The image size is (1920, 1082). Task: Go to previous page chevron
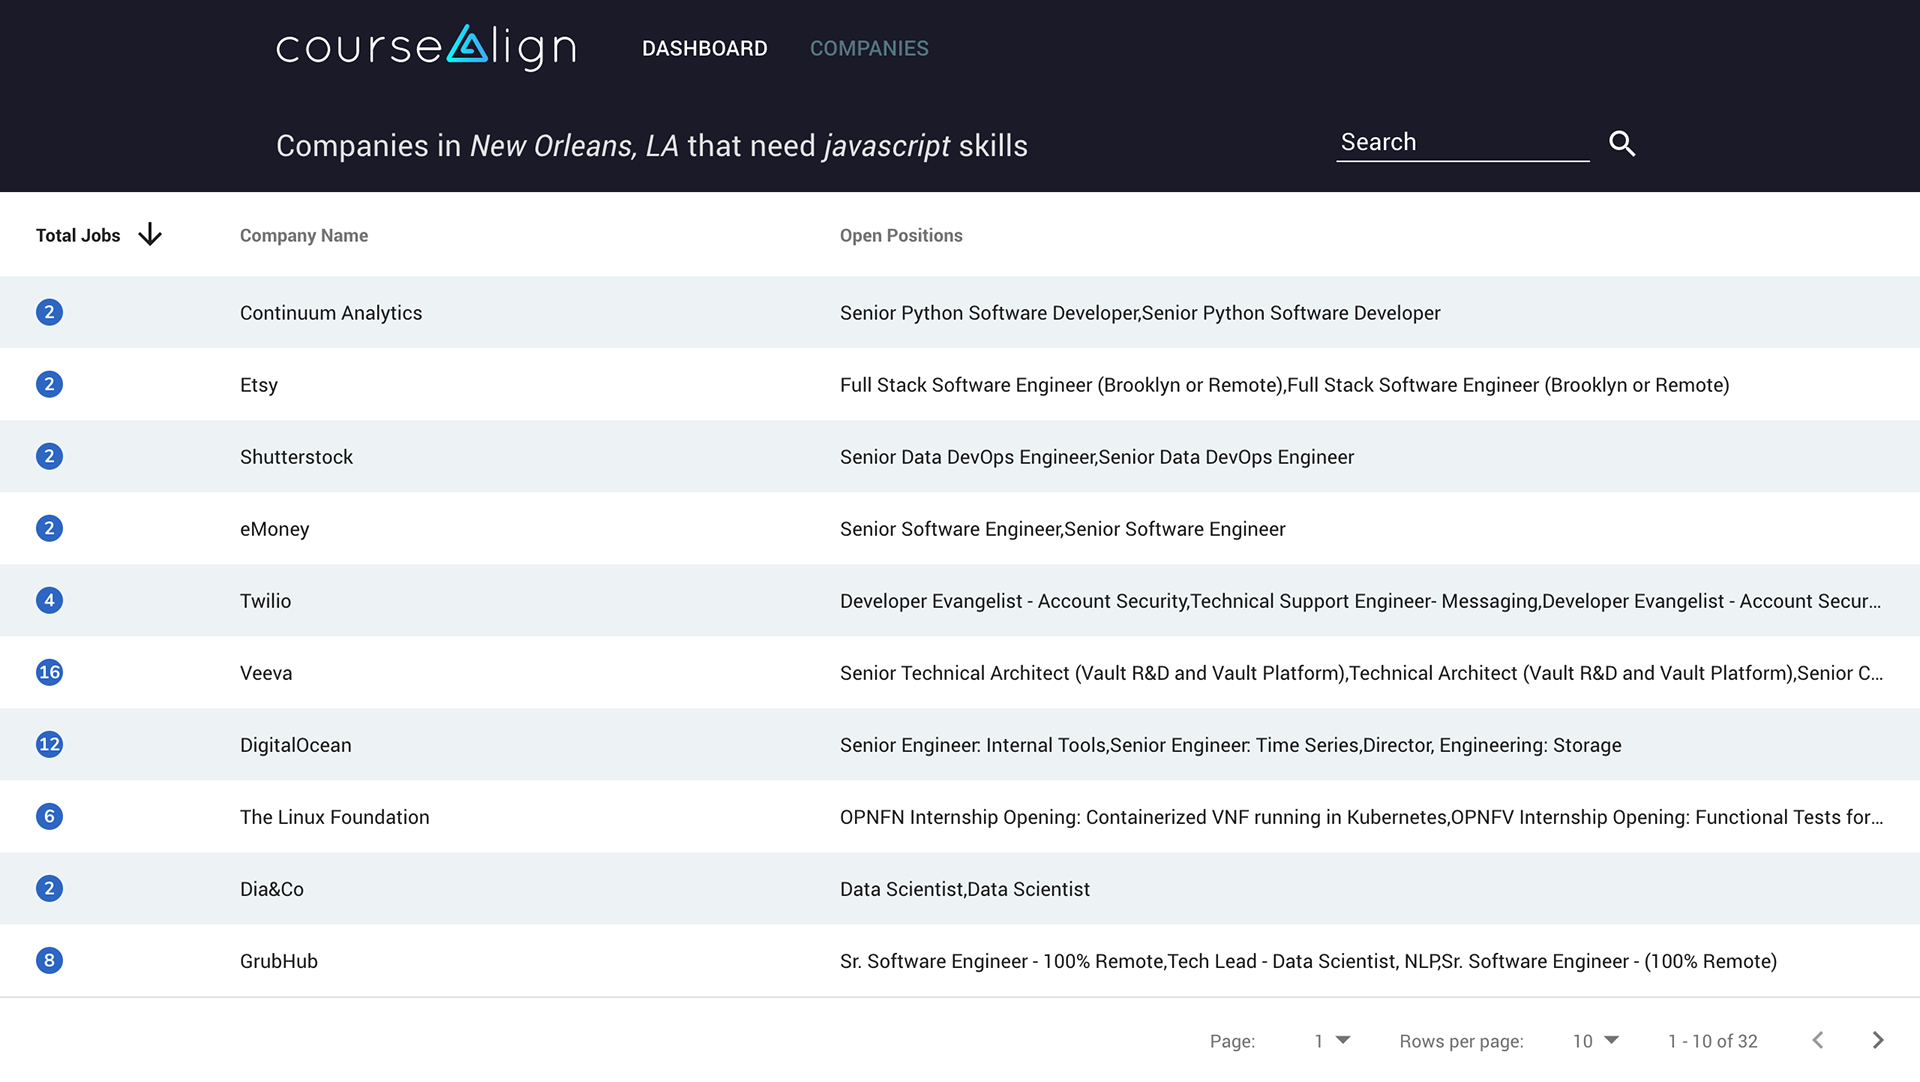[x=1818, y=1040]
